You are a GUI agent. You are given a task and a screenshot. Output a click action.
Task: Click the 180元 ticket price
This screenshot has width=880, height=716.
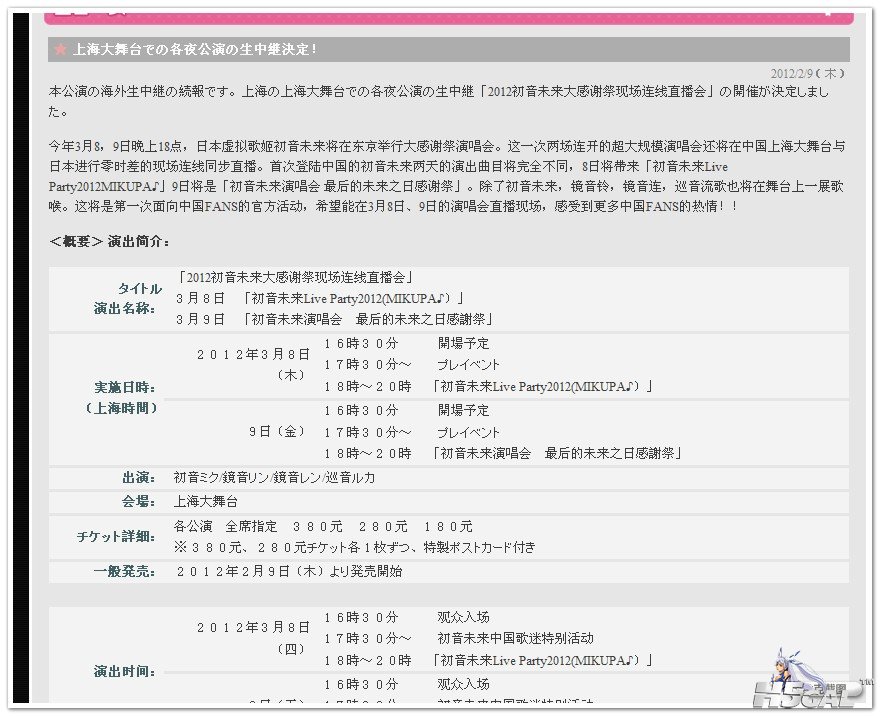pos(448,526)
